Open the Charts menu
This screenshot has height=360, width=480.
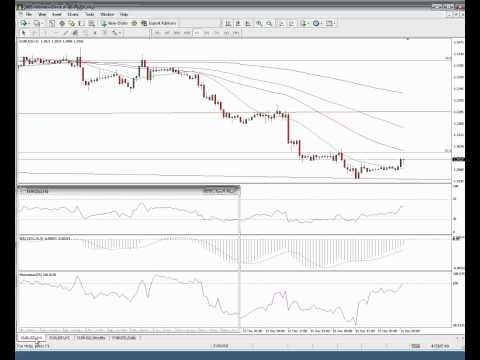(x=73, y=14)
